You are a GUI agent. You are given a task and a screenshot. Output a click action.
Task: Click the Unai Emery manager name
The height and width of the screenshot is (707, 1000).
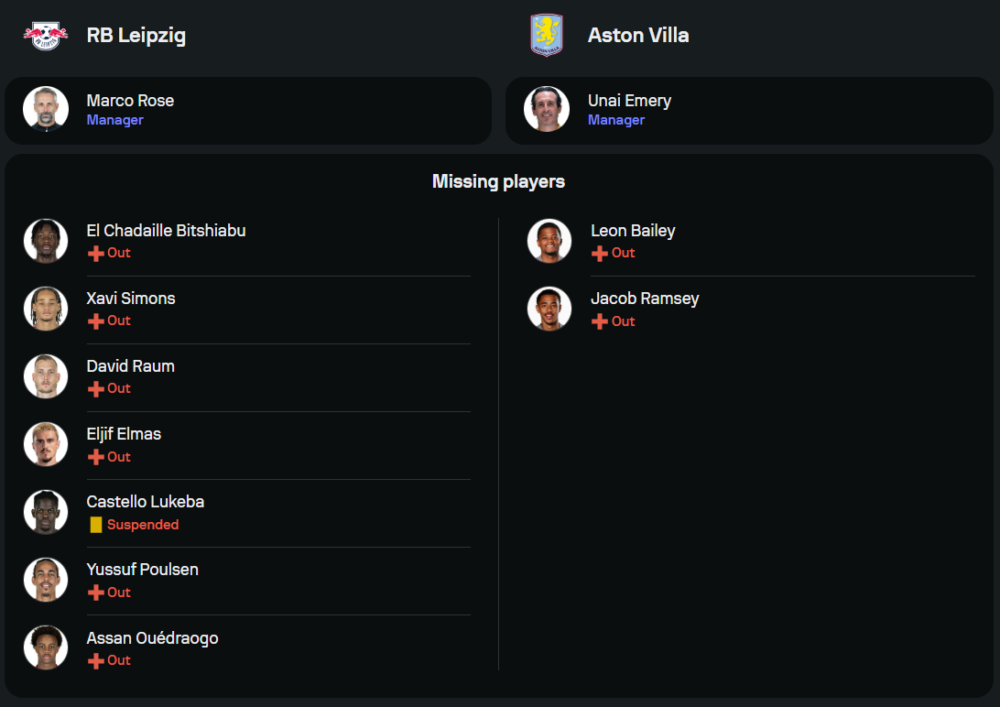point(629,101)
